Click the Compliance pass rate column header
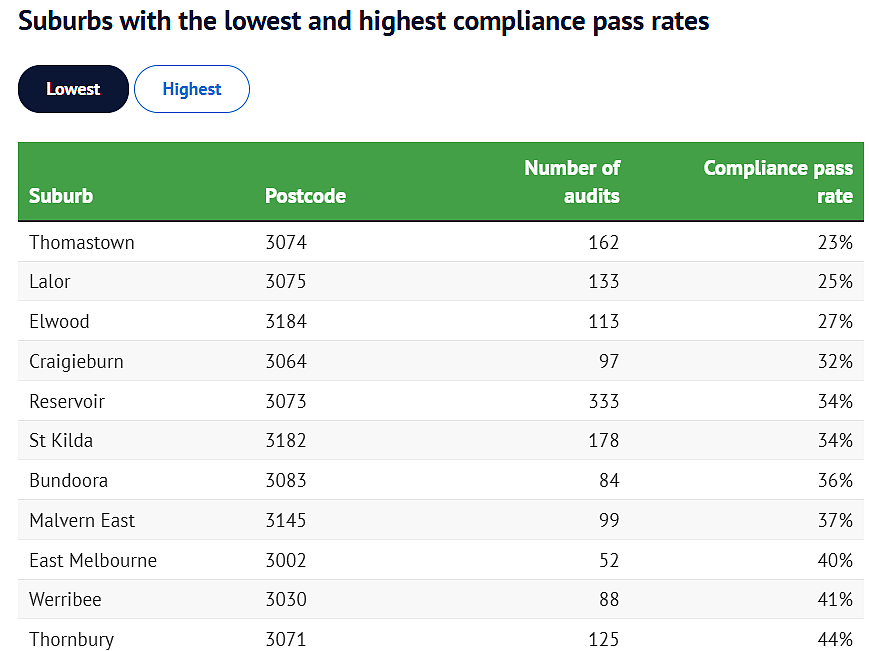870x651 pixels. pos(778,181)
